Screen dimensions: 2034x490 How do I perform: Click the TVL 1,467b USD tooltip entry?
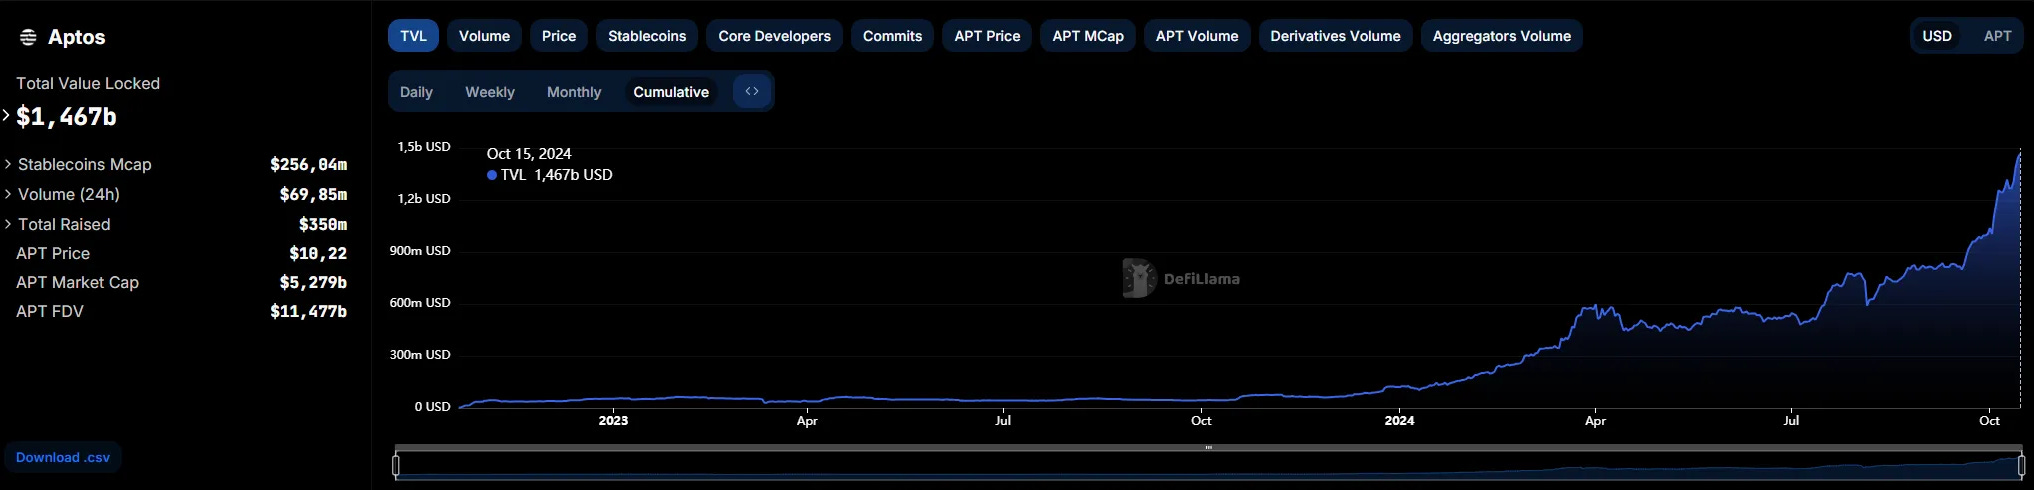550,174
